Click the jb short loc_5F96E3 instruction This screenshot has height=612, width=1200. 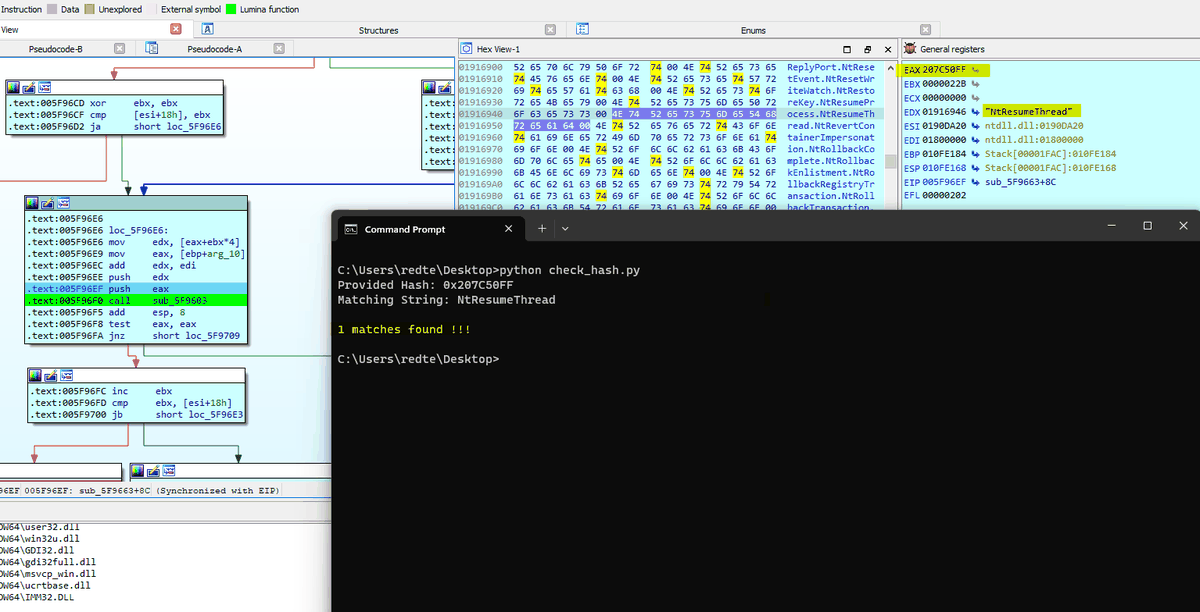click(136, 414)
